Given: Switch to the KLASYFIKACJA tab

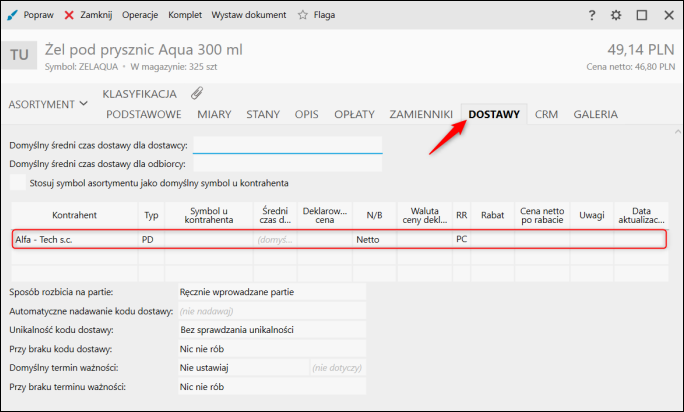Looking at the screenshot, I should [x=140, y=94].
